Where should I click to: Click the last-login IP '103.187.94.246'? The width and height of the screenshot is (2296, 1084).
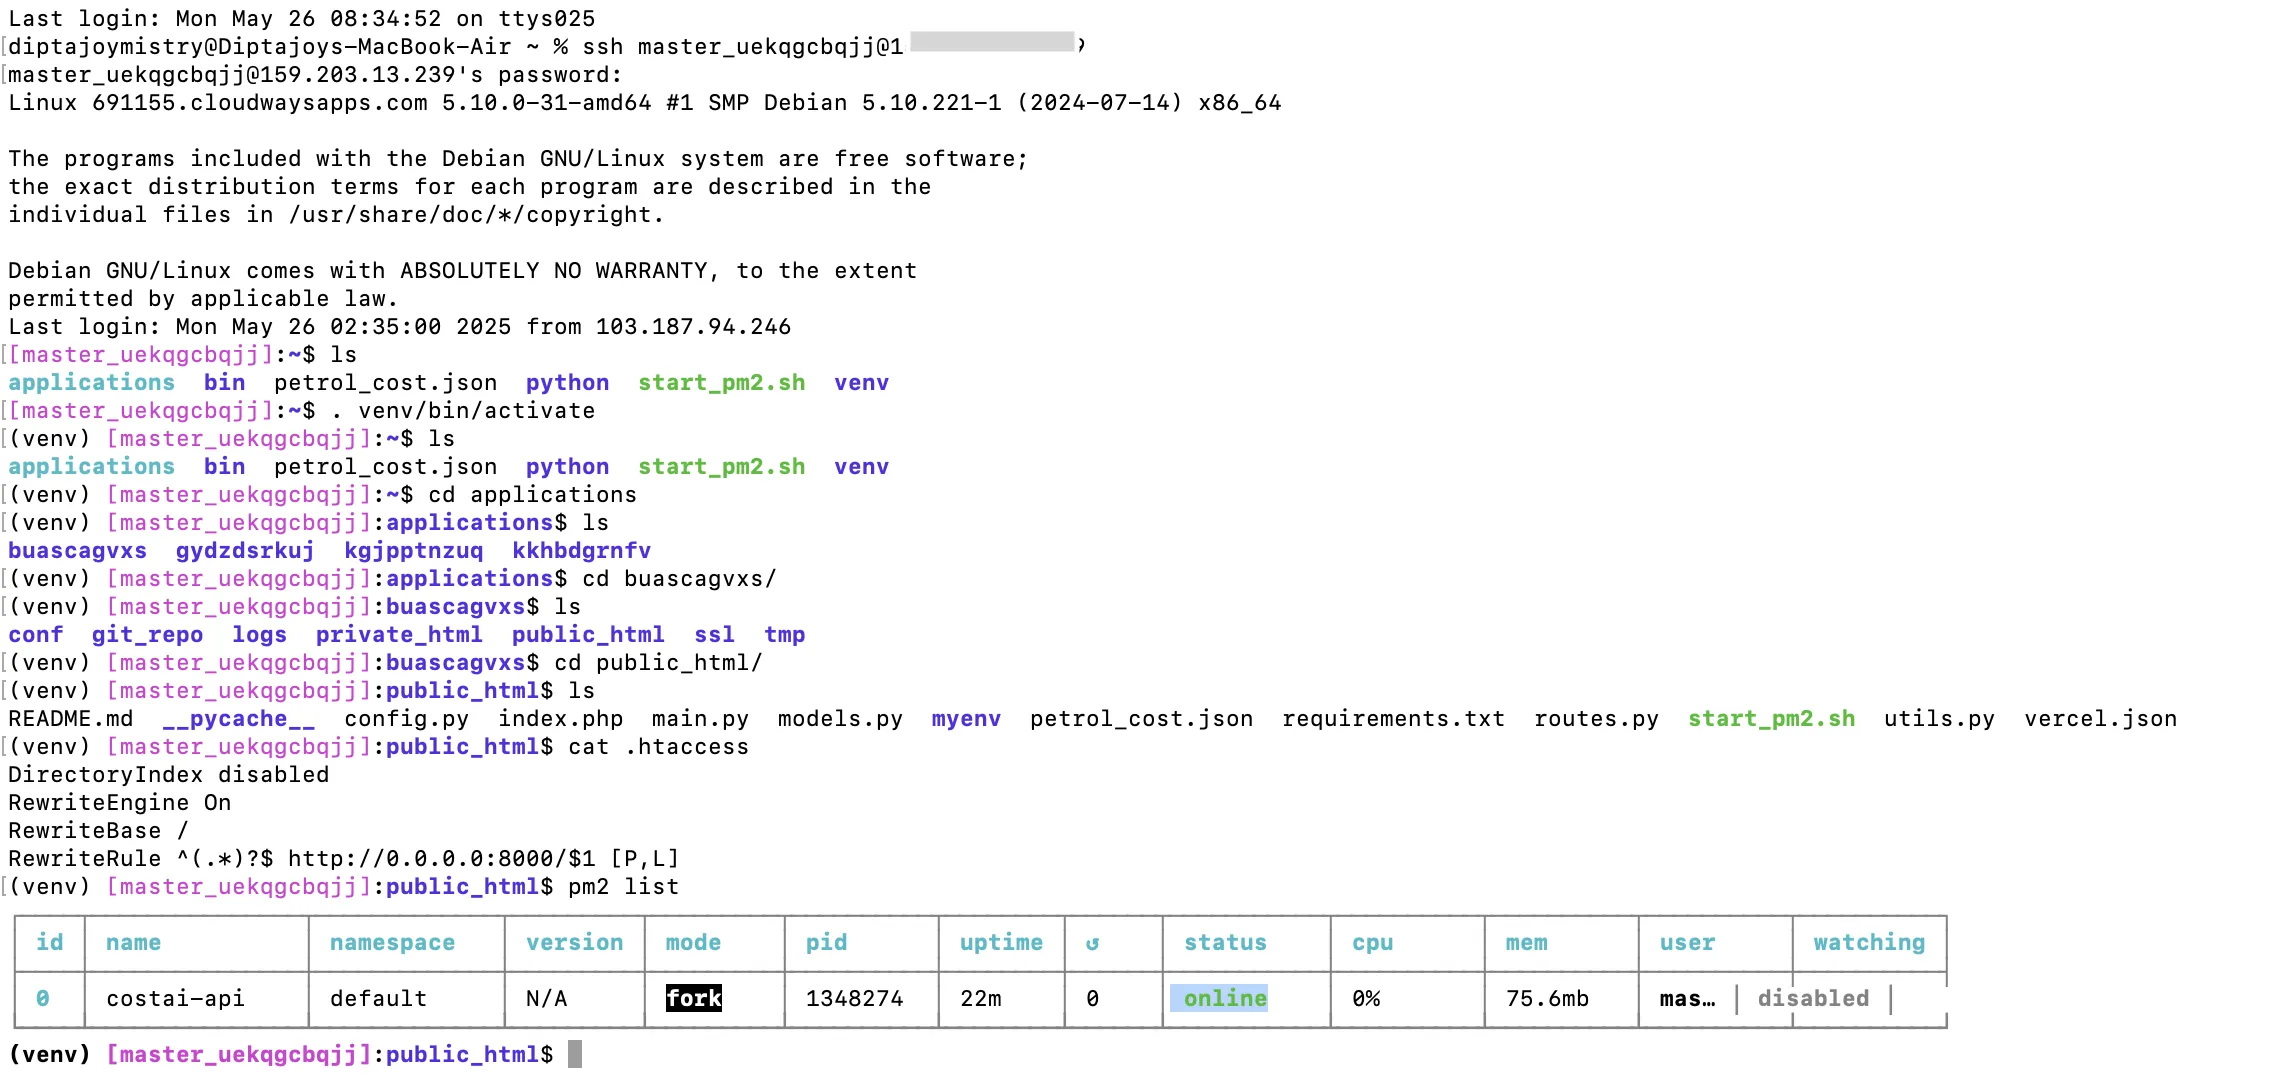coord(693,327)
